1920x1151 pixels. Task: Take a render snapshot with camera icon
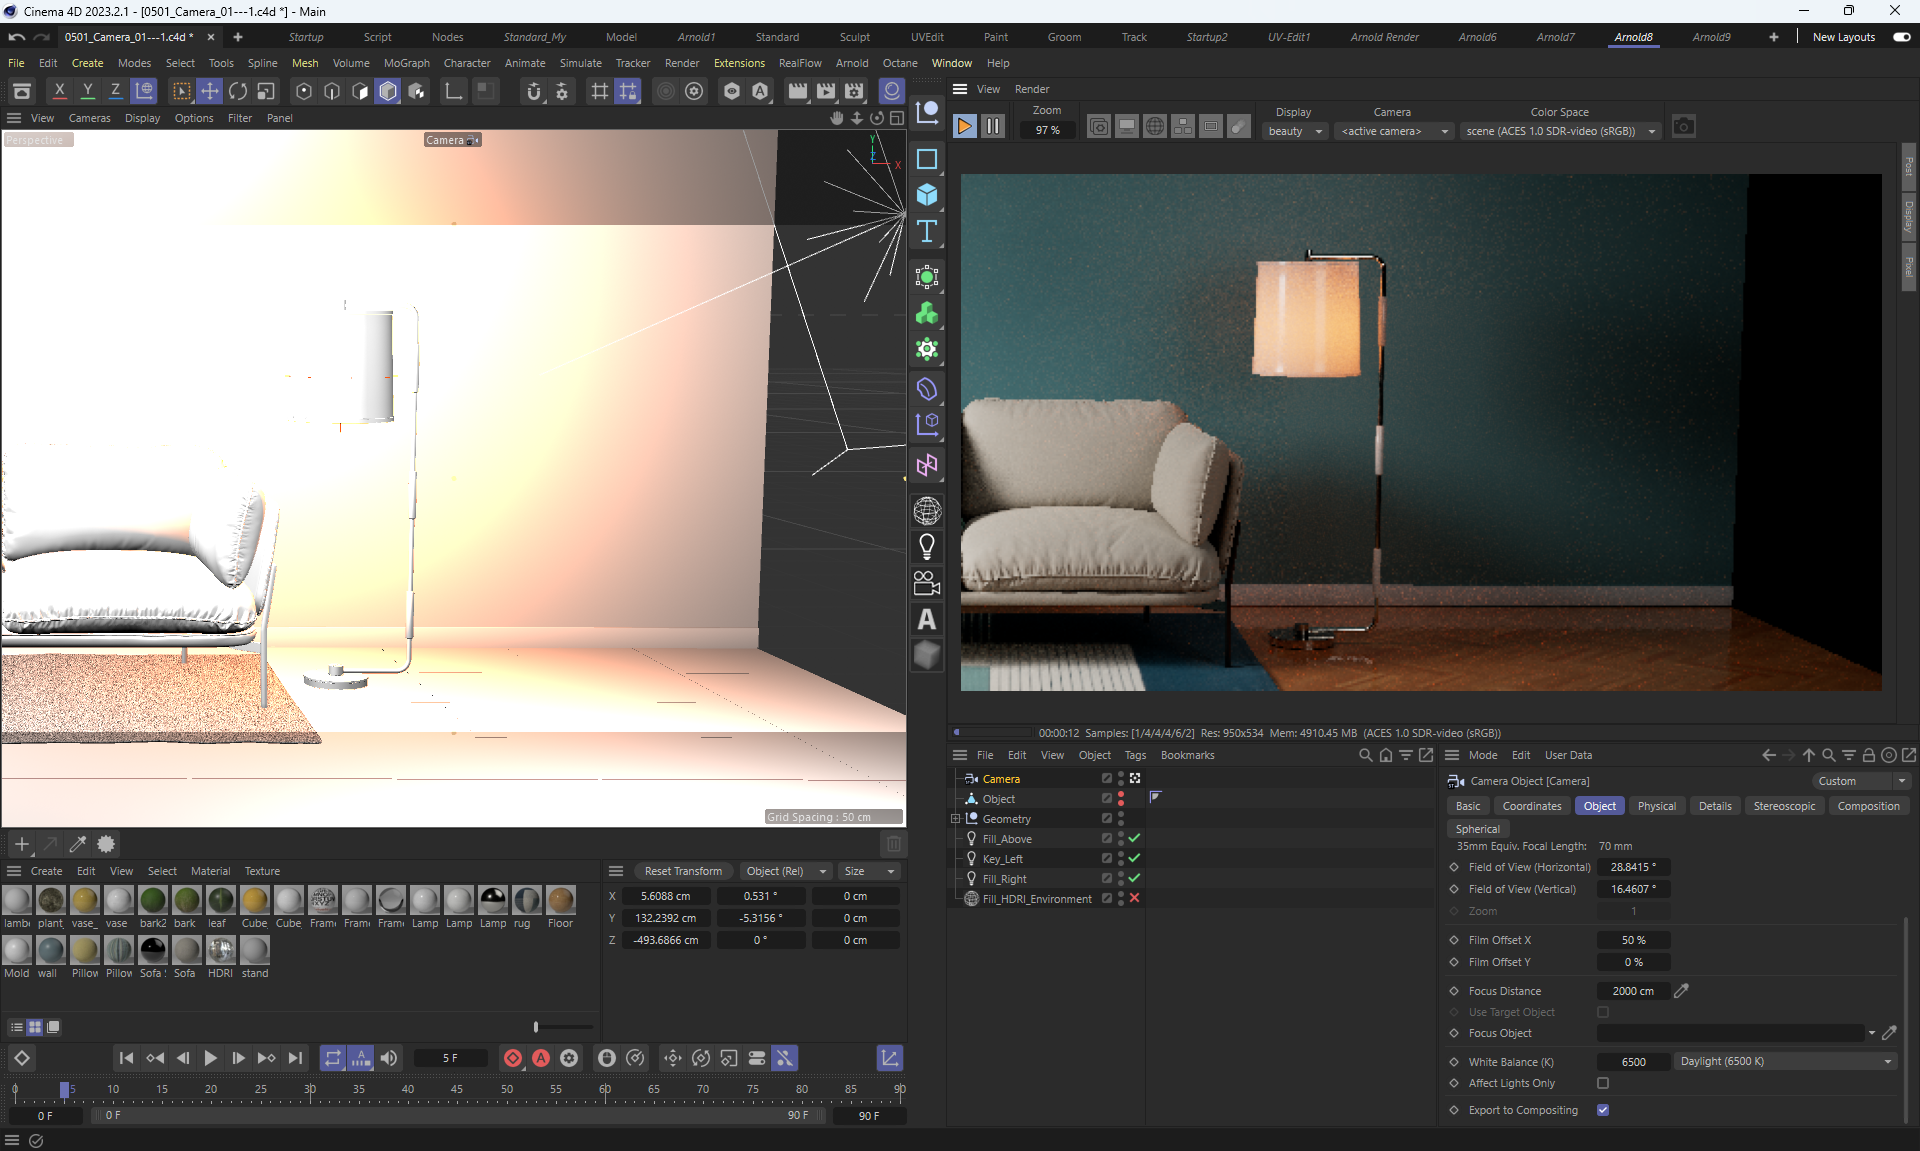click(x=1684, y=127)
